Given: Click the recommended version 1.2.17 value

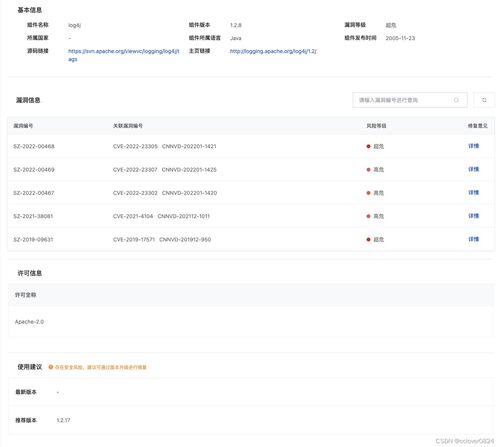Looking at the screenshot, I should click(x=63, y=420).
